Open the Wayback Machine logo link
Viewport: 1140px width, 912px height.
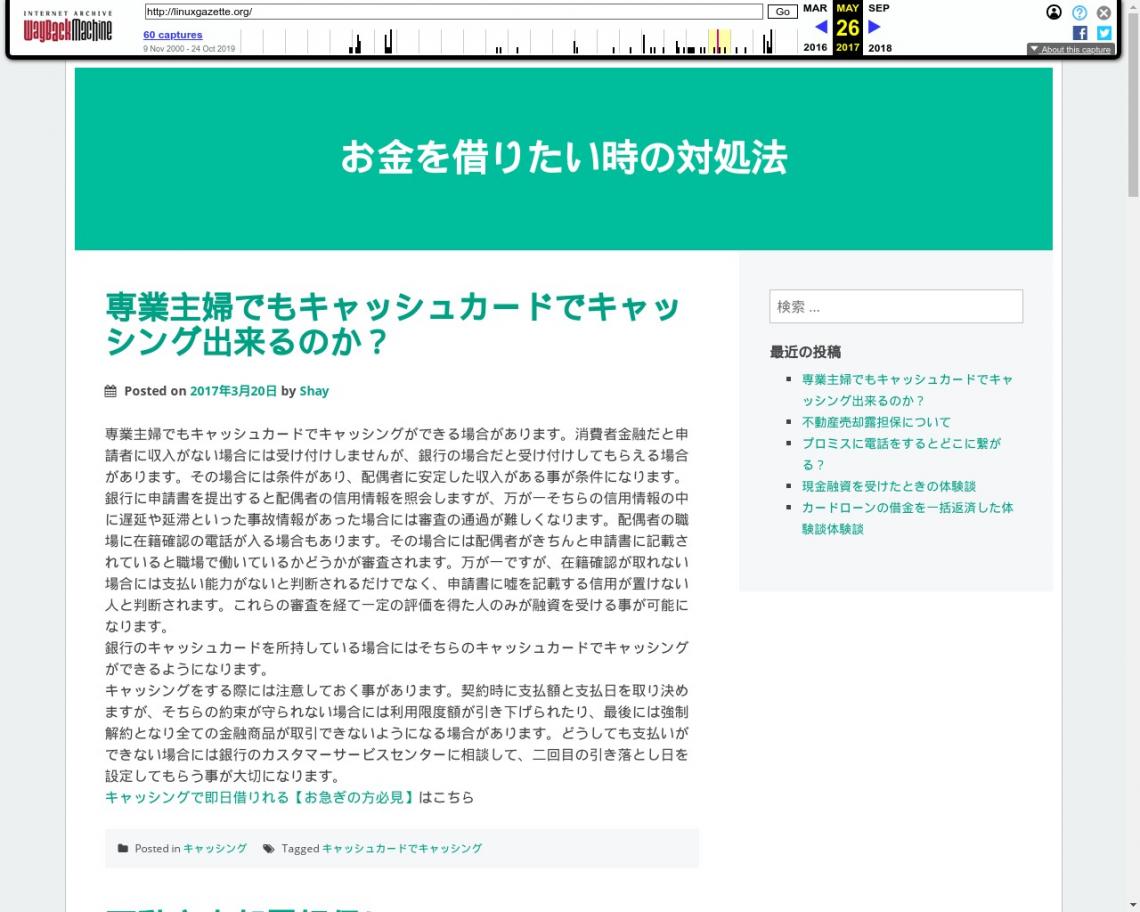point(68,26)
